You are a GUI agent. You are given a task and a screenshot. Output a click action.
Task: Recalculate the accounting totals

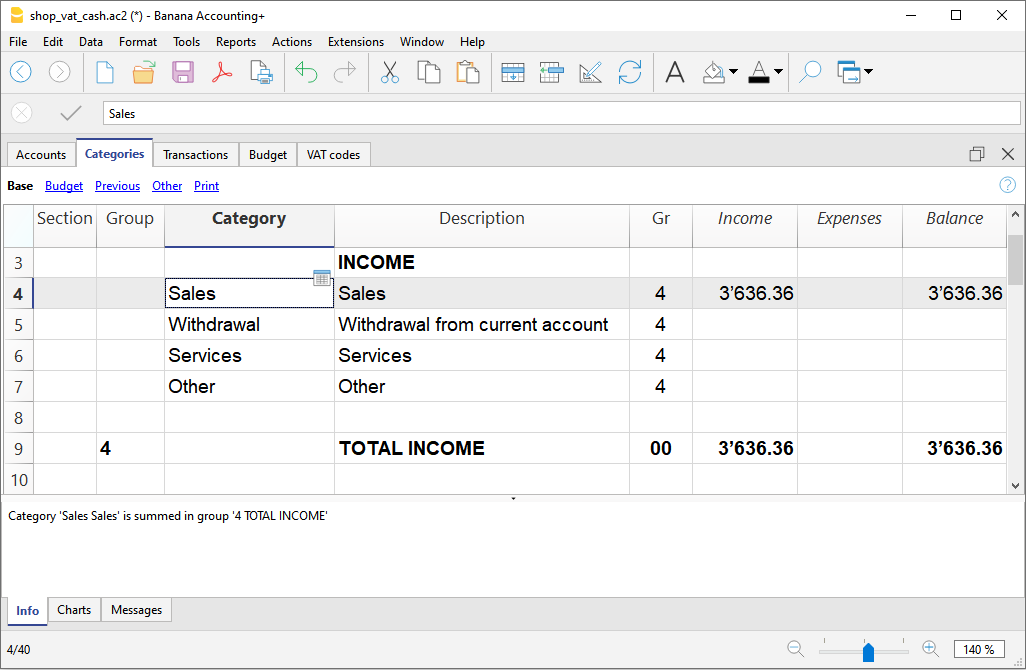pos(630,72)
